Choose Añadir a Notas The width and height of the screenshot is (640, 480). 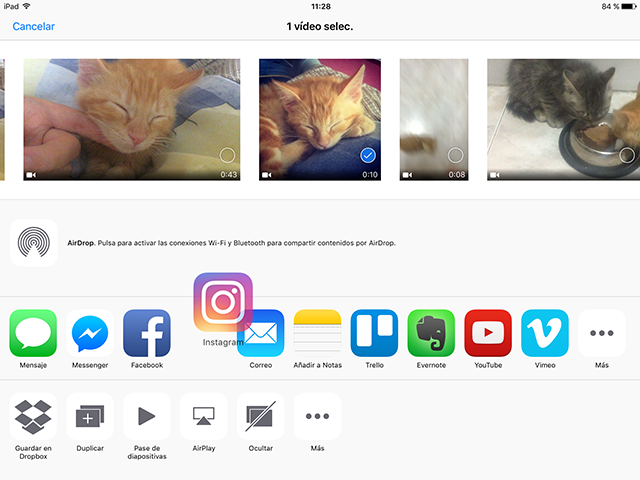tap(318, 333)
